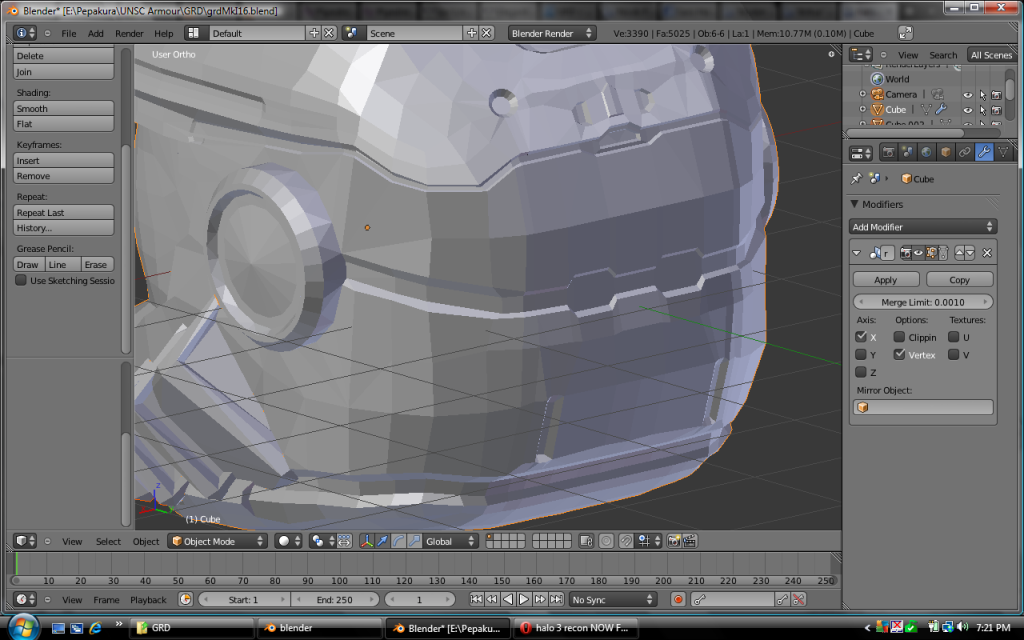Click the Camera object icon in outliner
The image size is (1024, 640).
877,94
